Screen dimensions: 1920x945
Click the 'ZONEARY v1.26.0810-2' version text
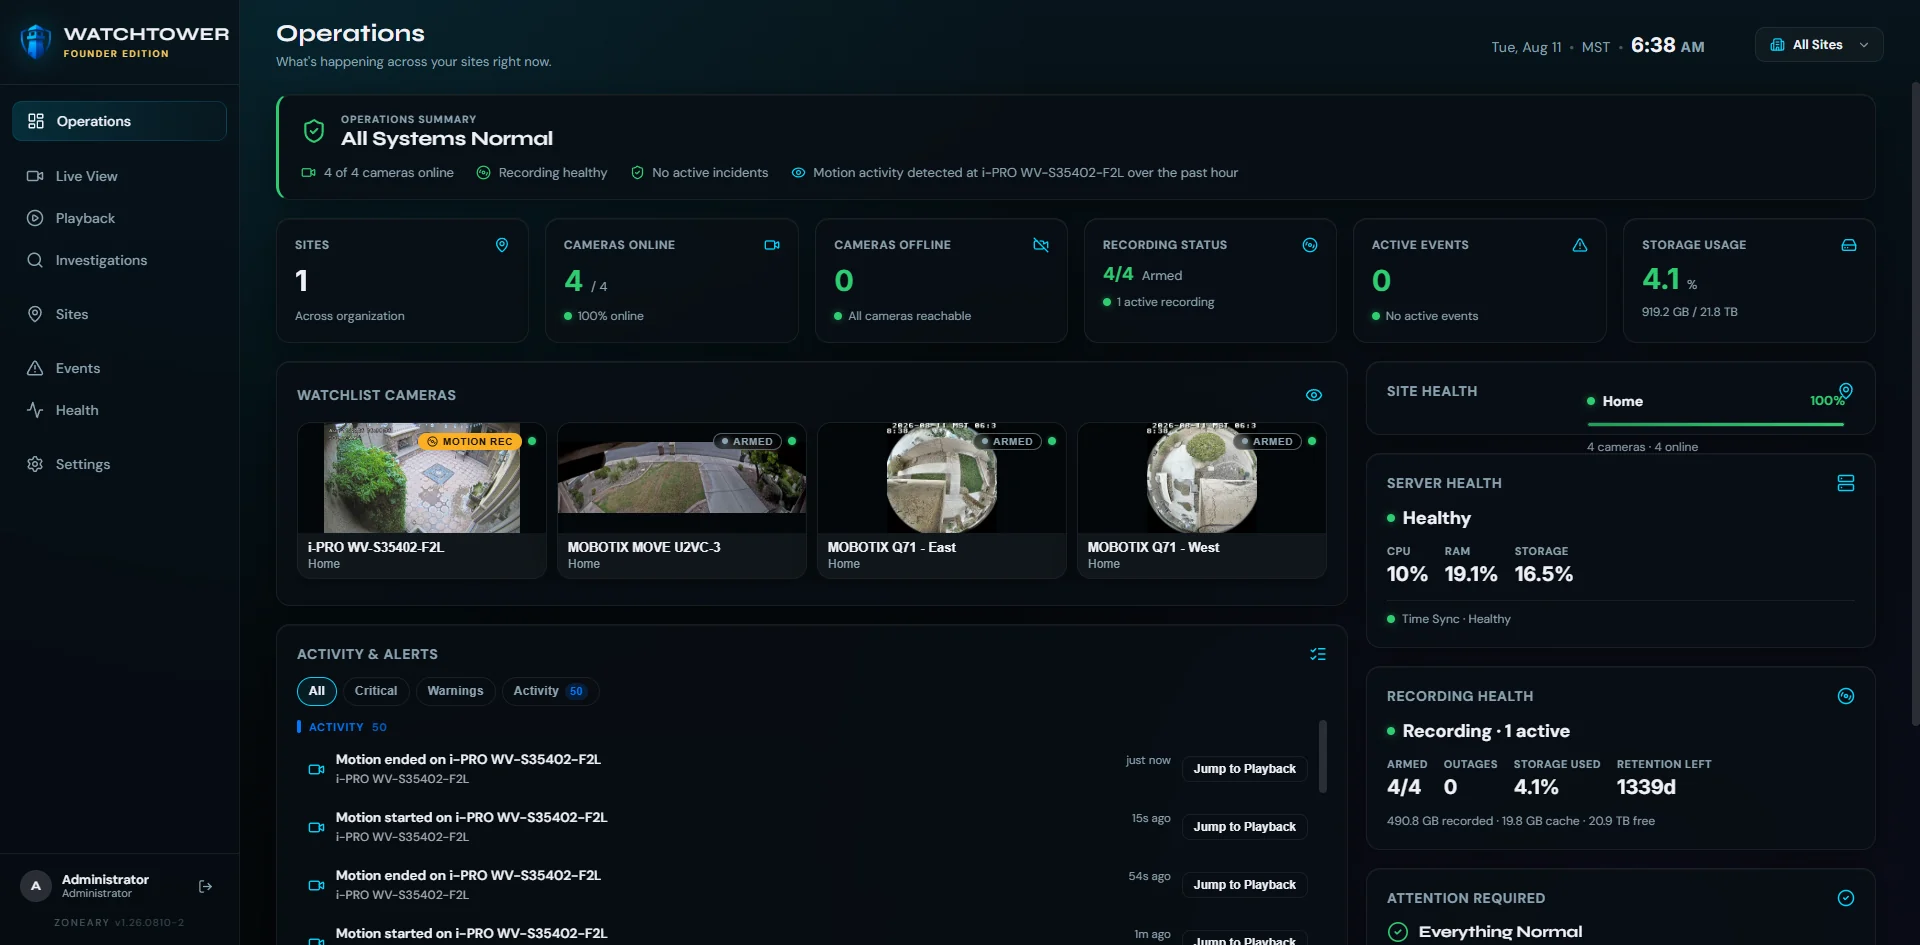[x=119, y=923]
